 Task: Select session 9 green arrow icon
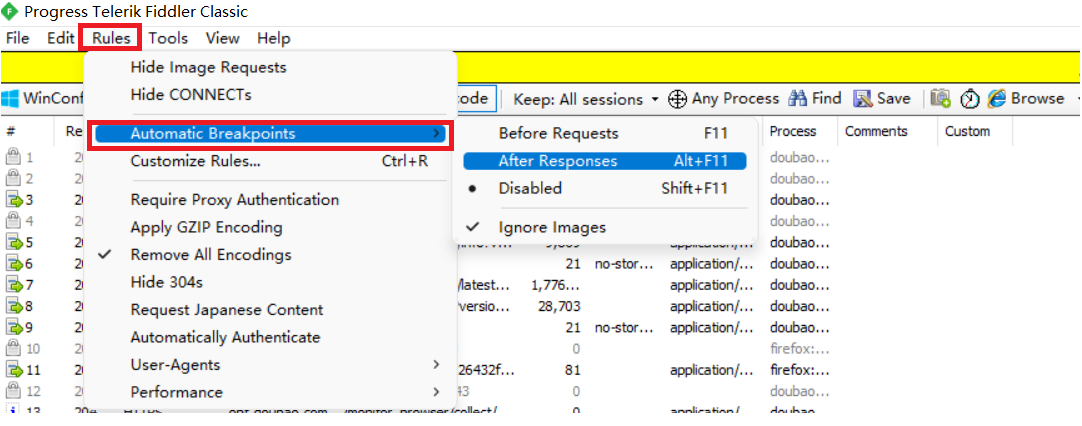(14, 327)
